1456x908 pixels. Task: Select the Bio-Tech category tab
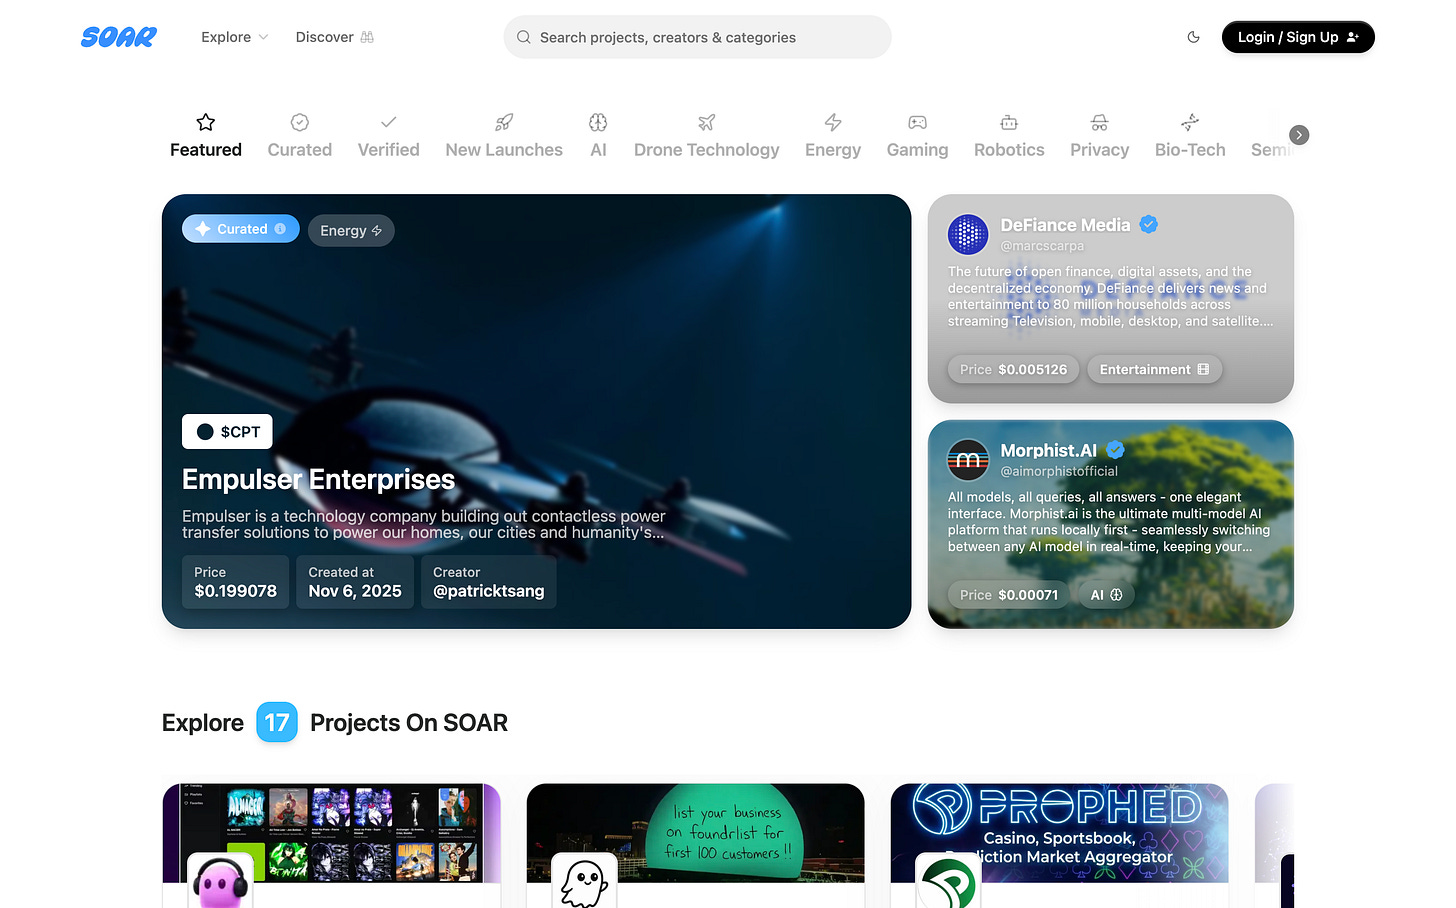[1190, 136]
